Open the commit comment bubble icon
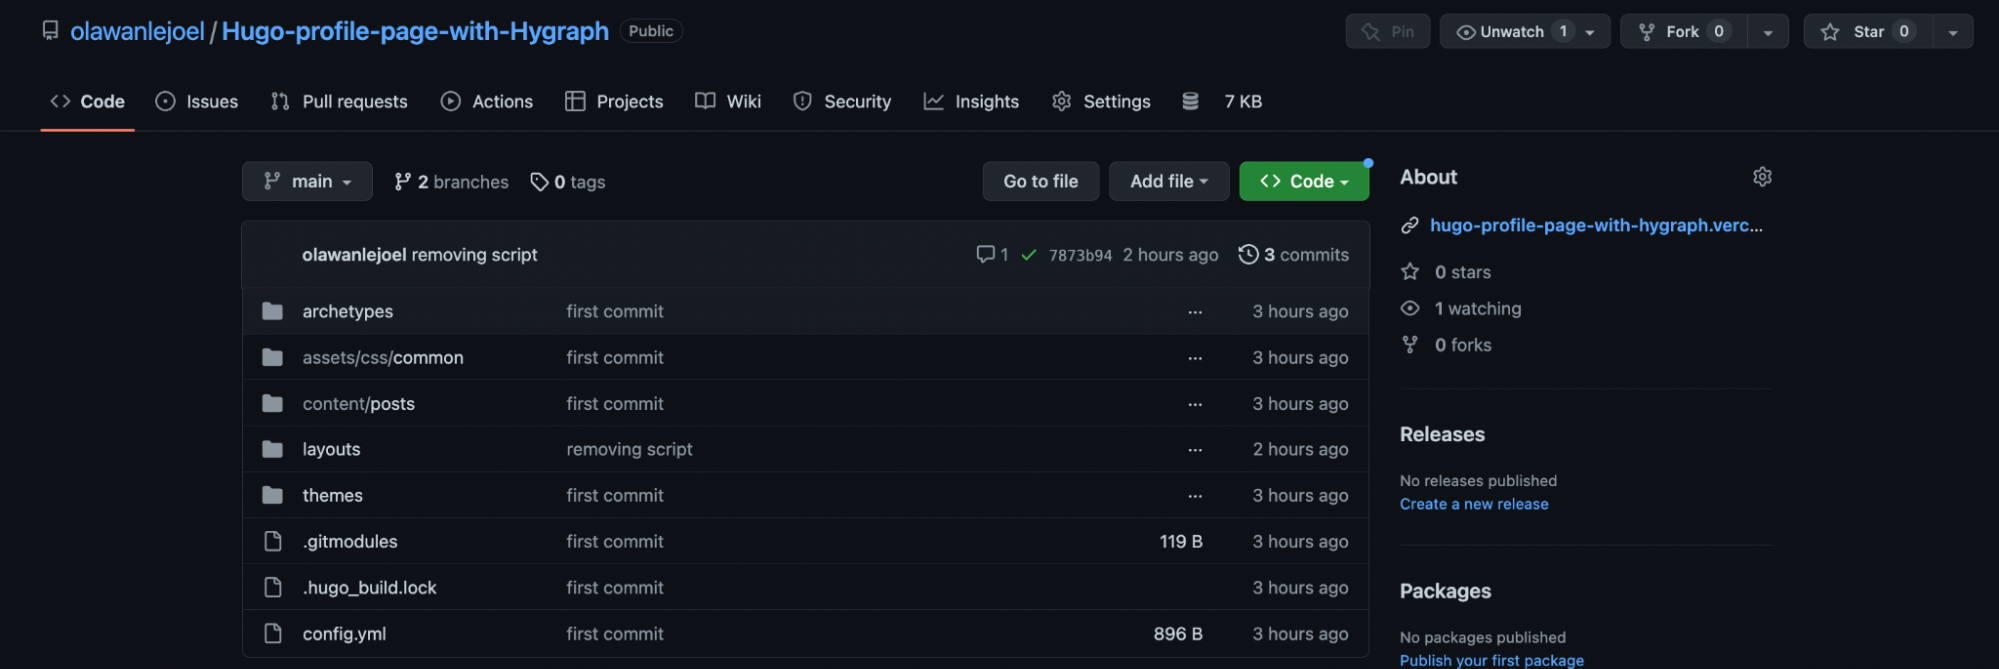 click(985, 255)
